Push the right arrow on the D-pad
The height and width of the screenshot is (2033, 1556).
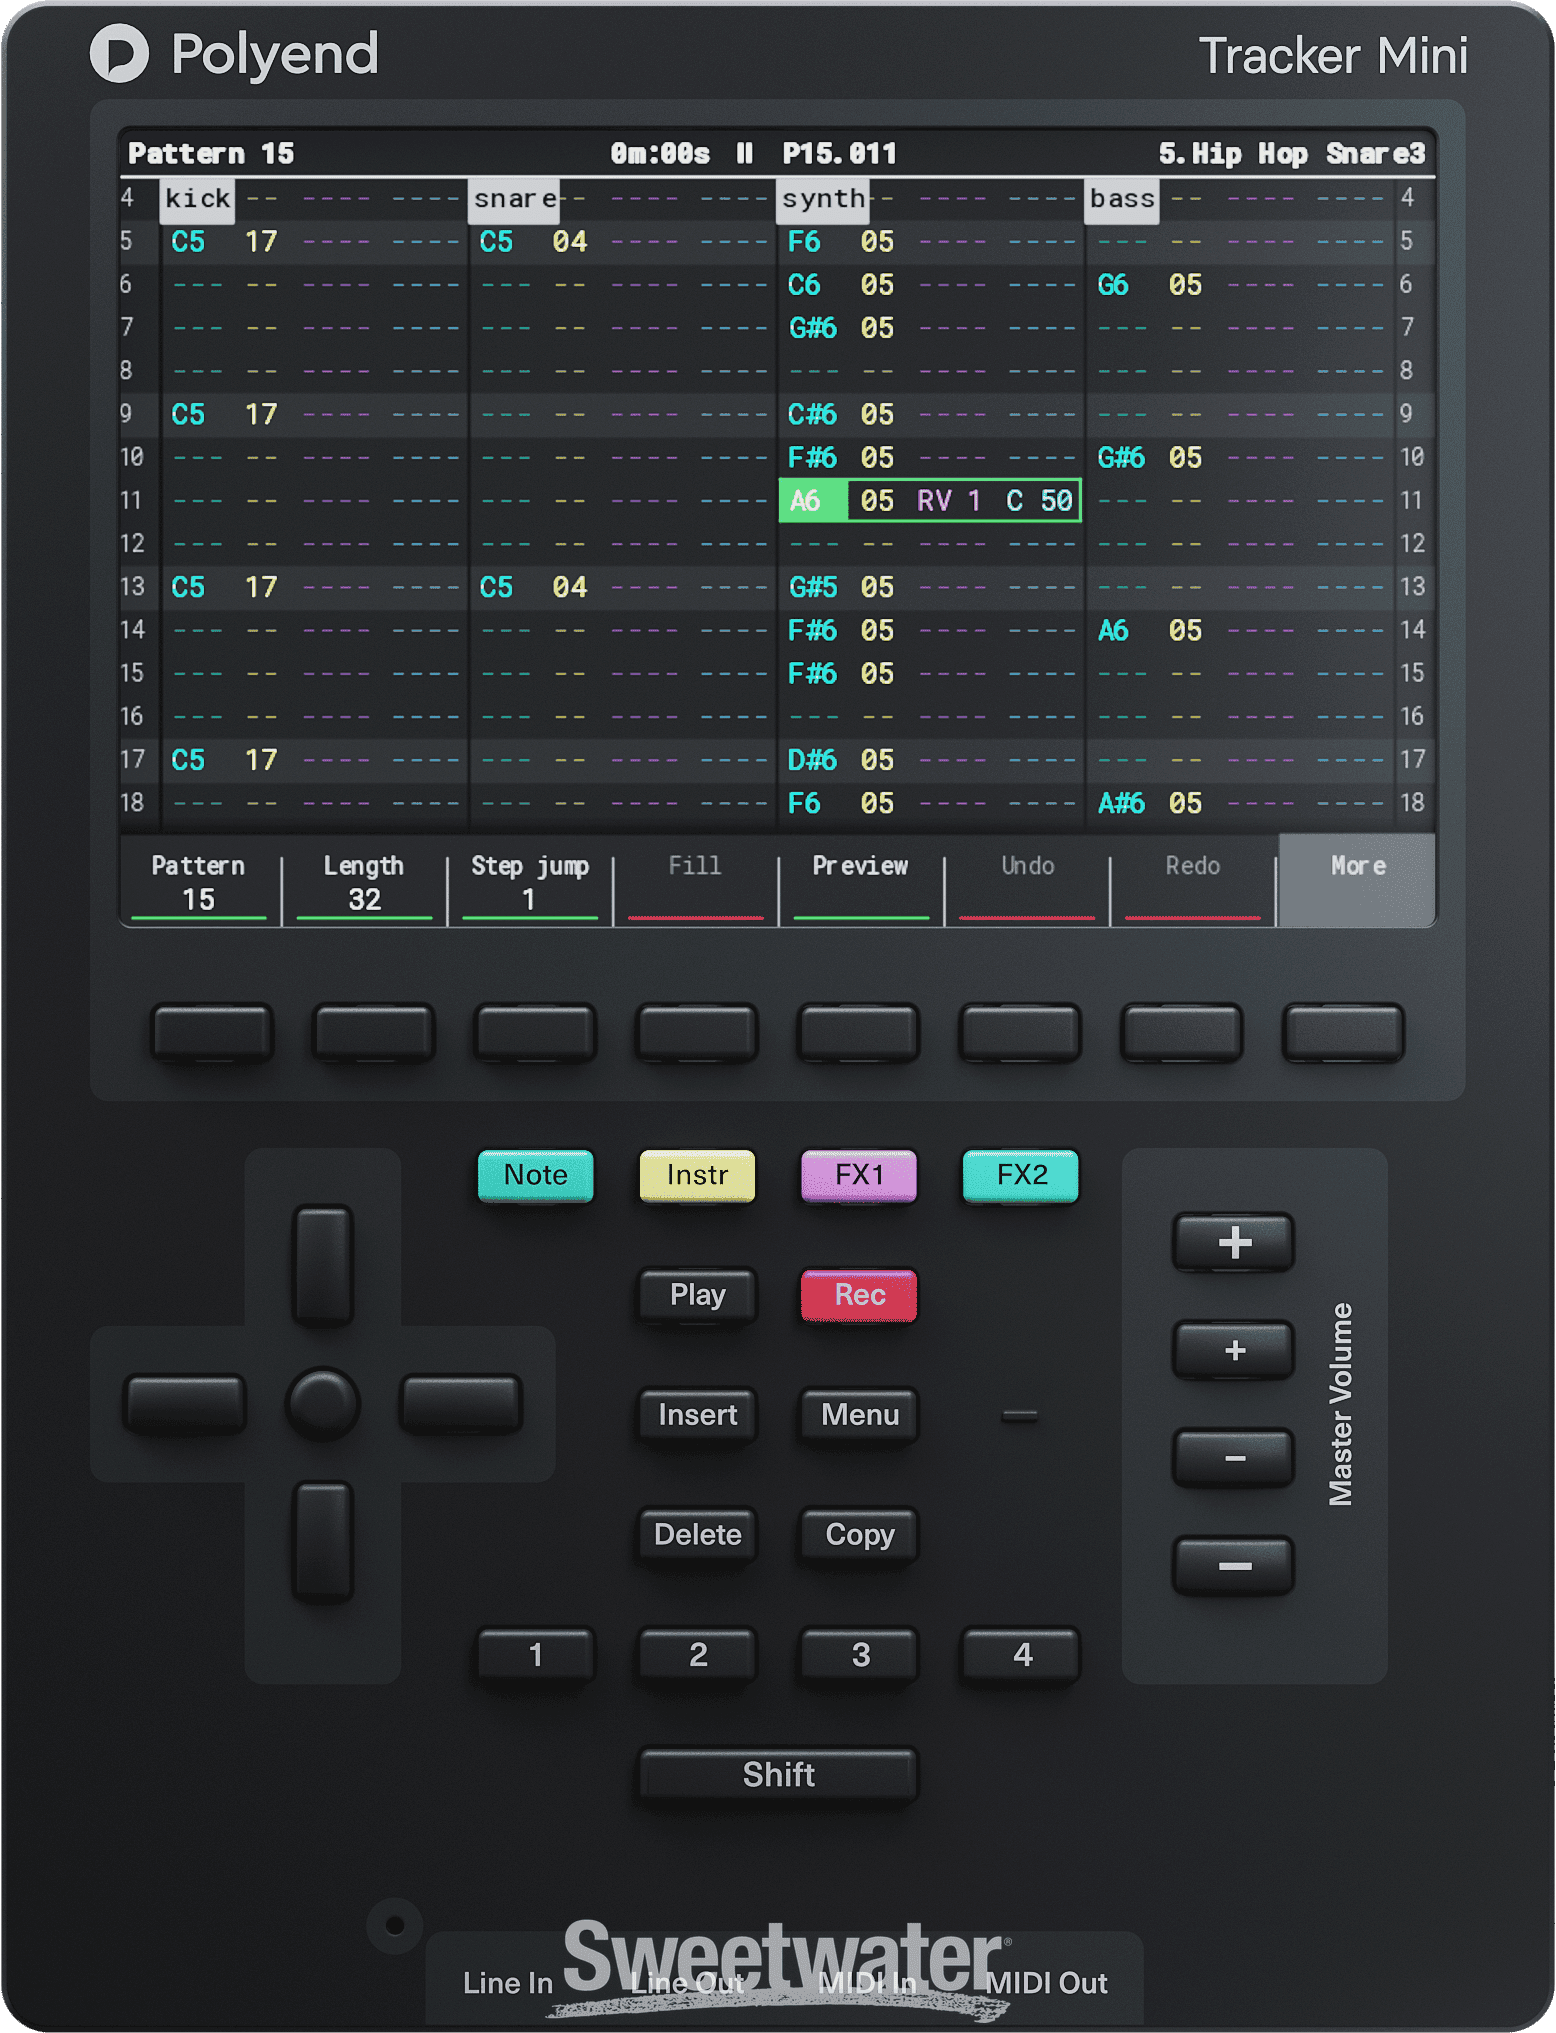coord(461,1404)
